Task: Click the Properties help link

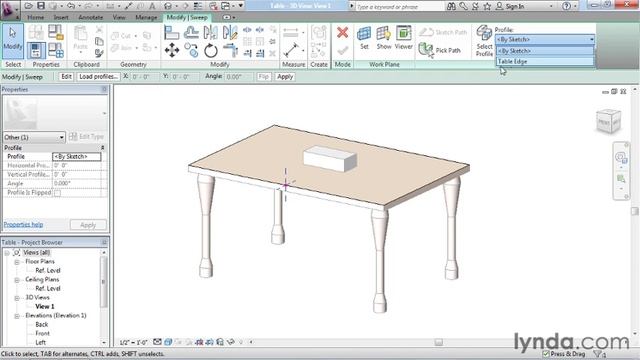Action: [x=23, y=224]
